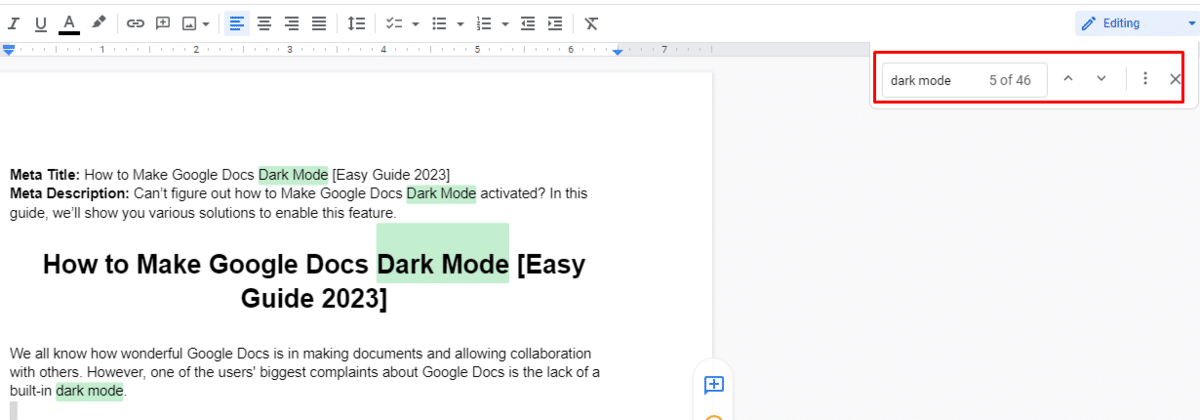Close the find bar
Image resolution: width=1200 pixels, height=420 pixels.
tap(1175, 79)
